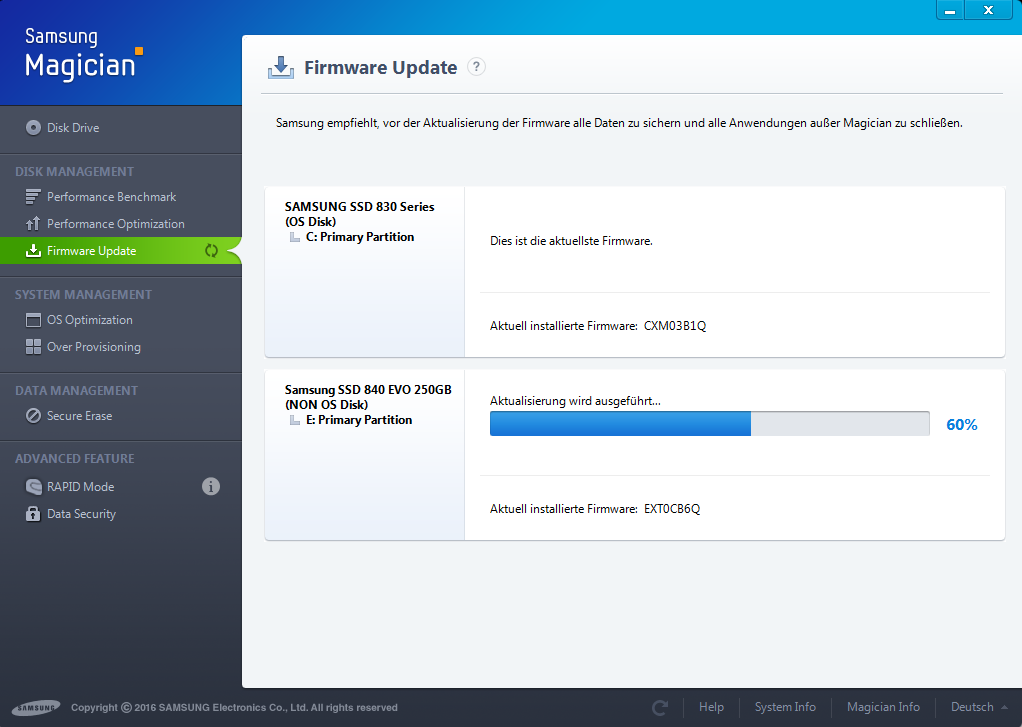Click the Data Security padlock icon

pyautogui.click(x=33, y=514)
